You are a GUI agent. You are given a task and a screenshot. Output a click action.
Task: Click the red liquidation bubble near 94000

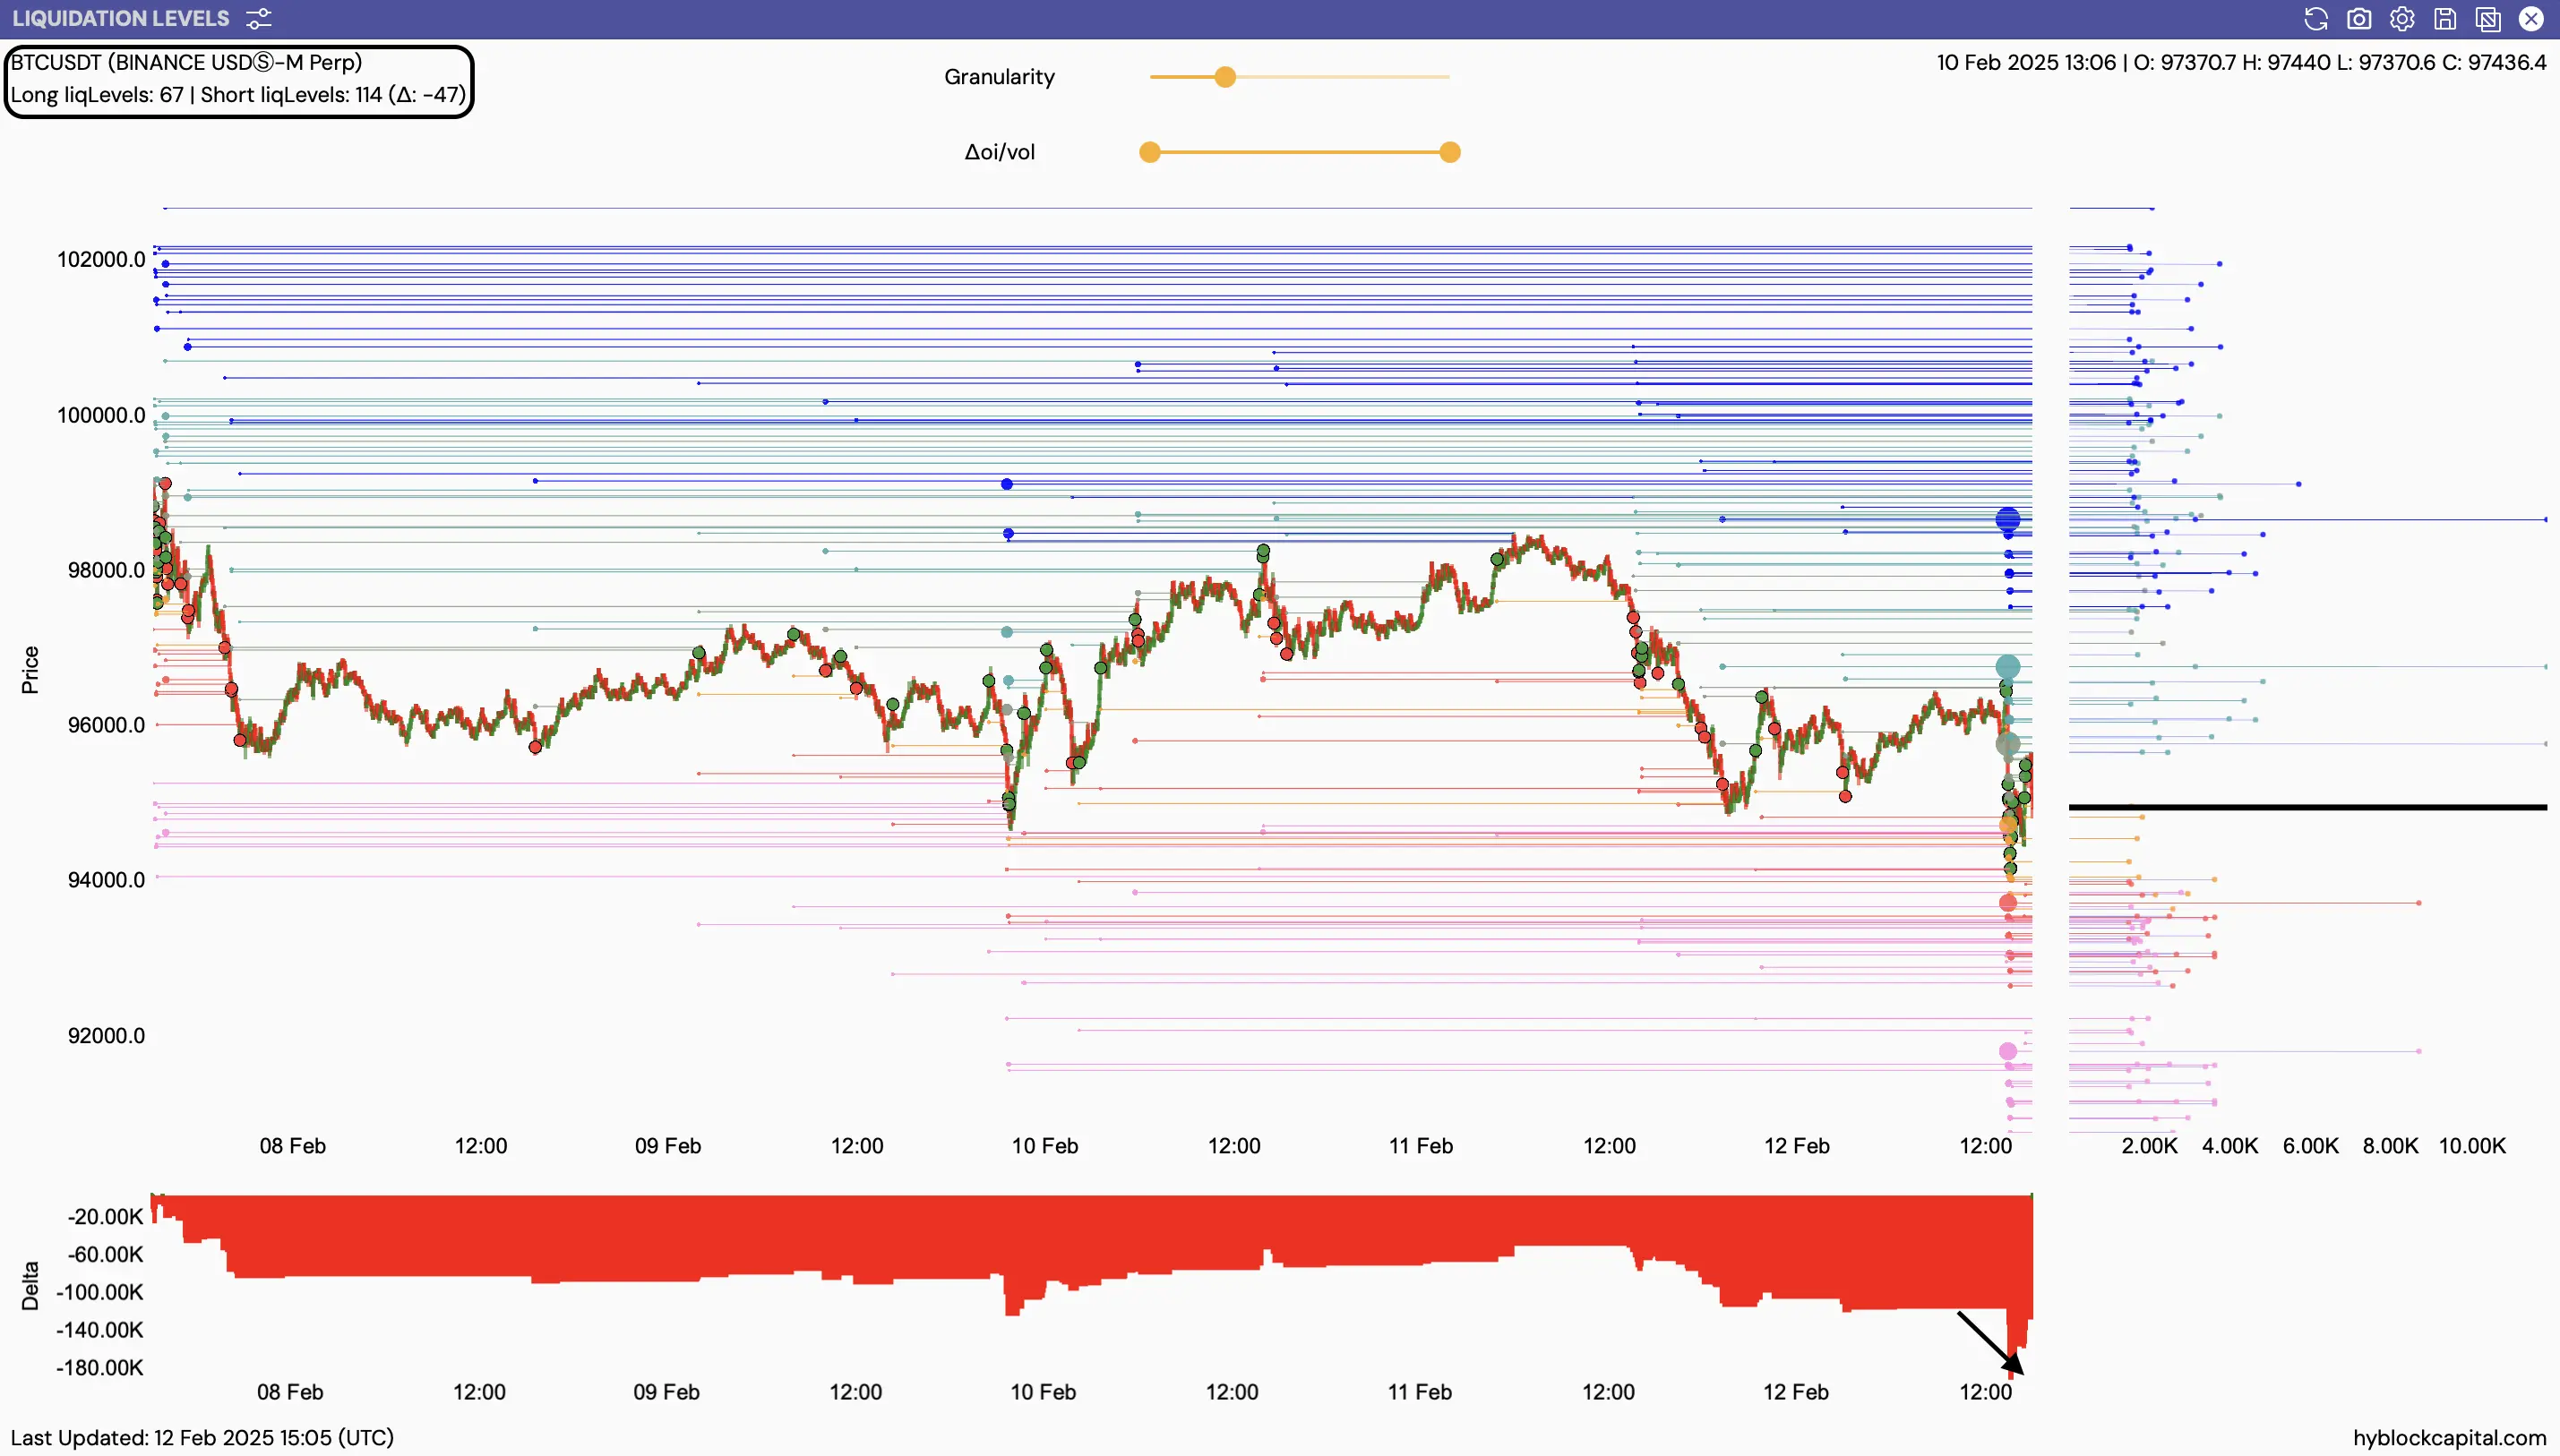click(2007, 903)
